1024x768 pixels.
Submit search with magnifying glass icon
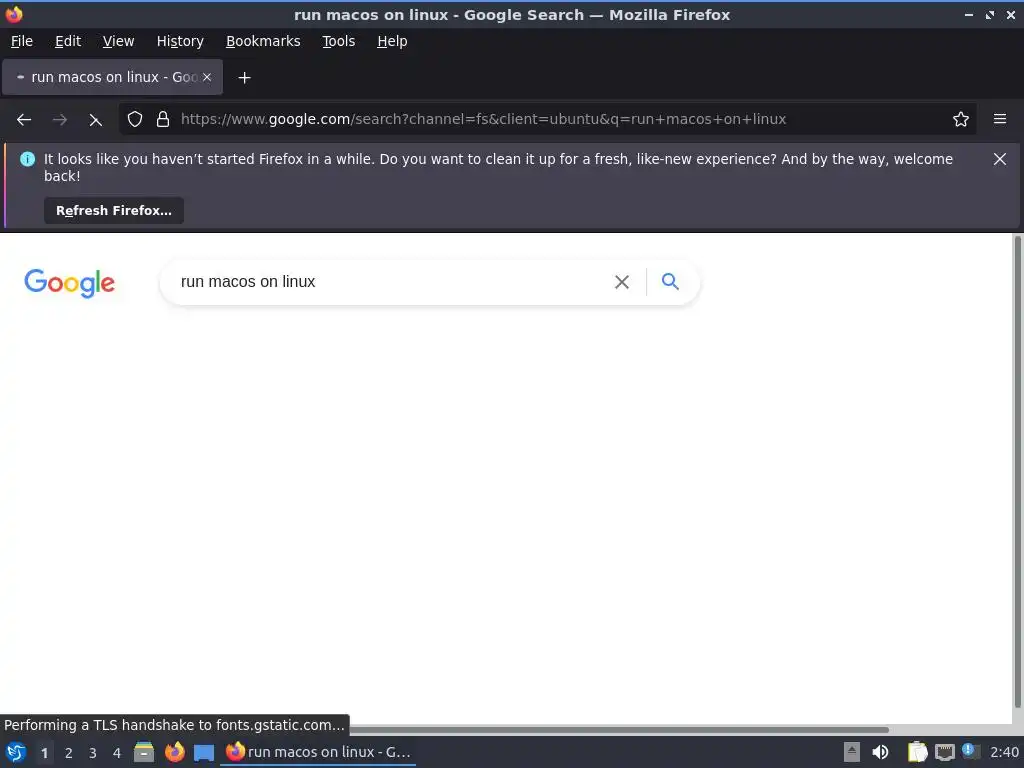pos(670,281)
